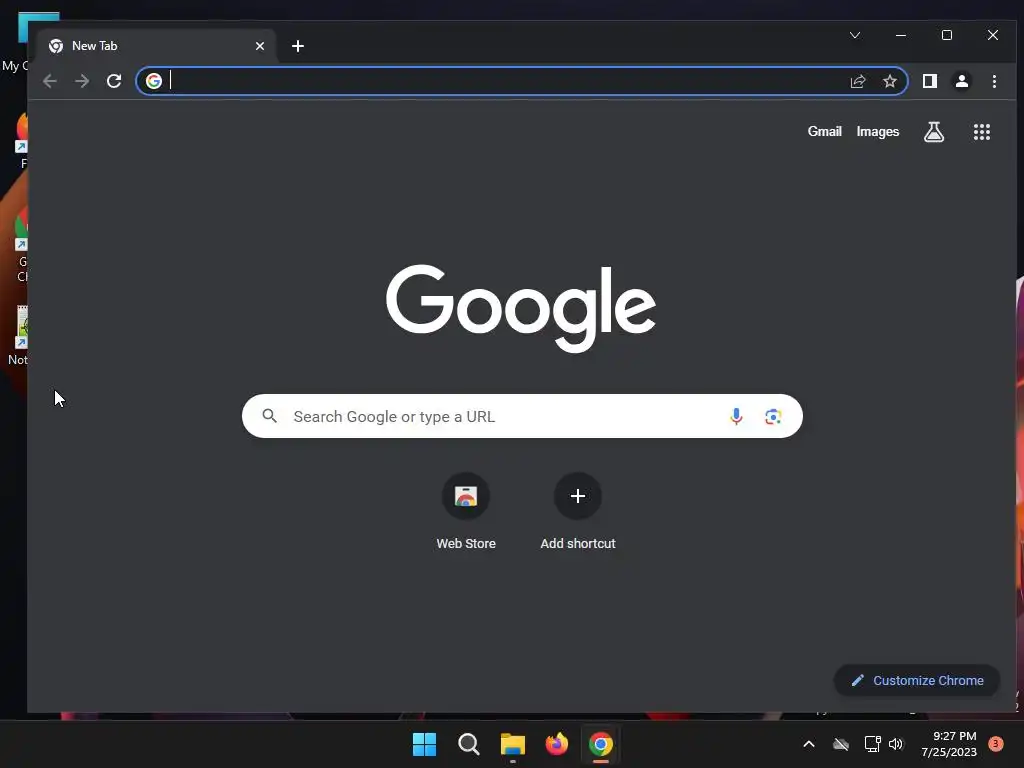
Task: Click the magnifier icon in search box
Action: click(x=270, y=416)
